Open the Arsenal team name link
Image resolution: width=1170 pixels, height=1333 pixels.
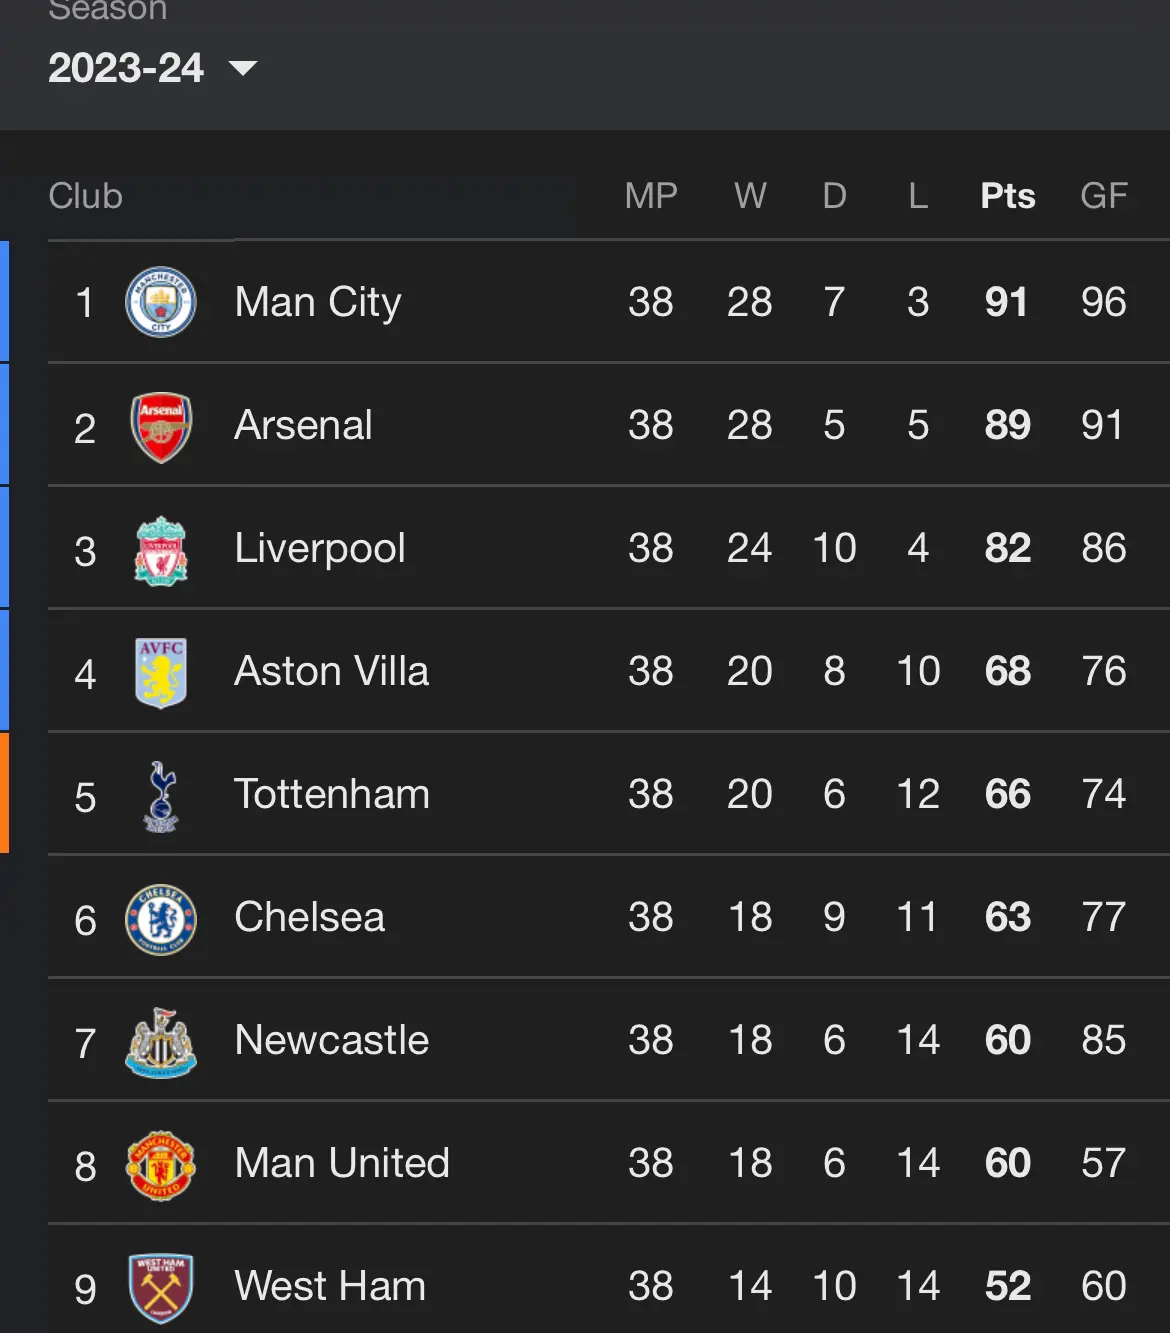(x=303, y=425)
